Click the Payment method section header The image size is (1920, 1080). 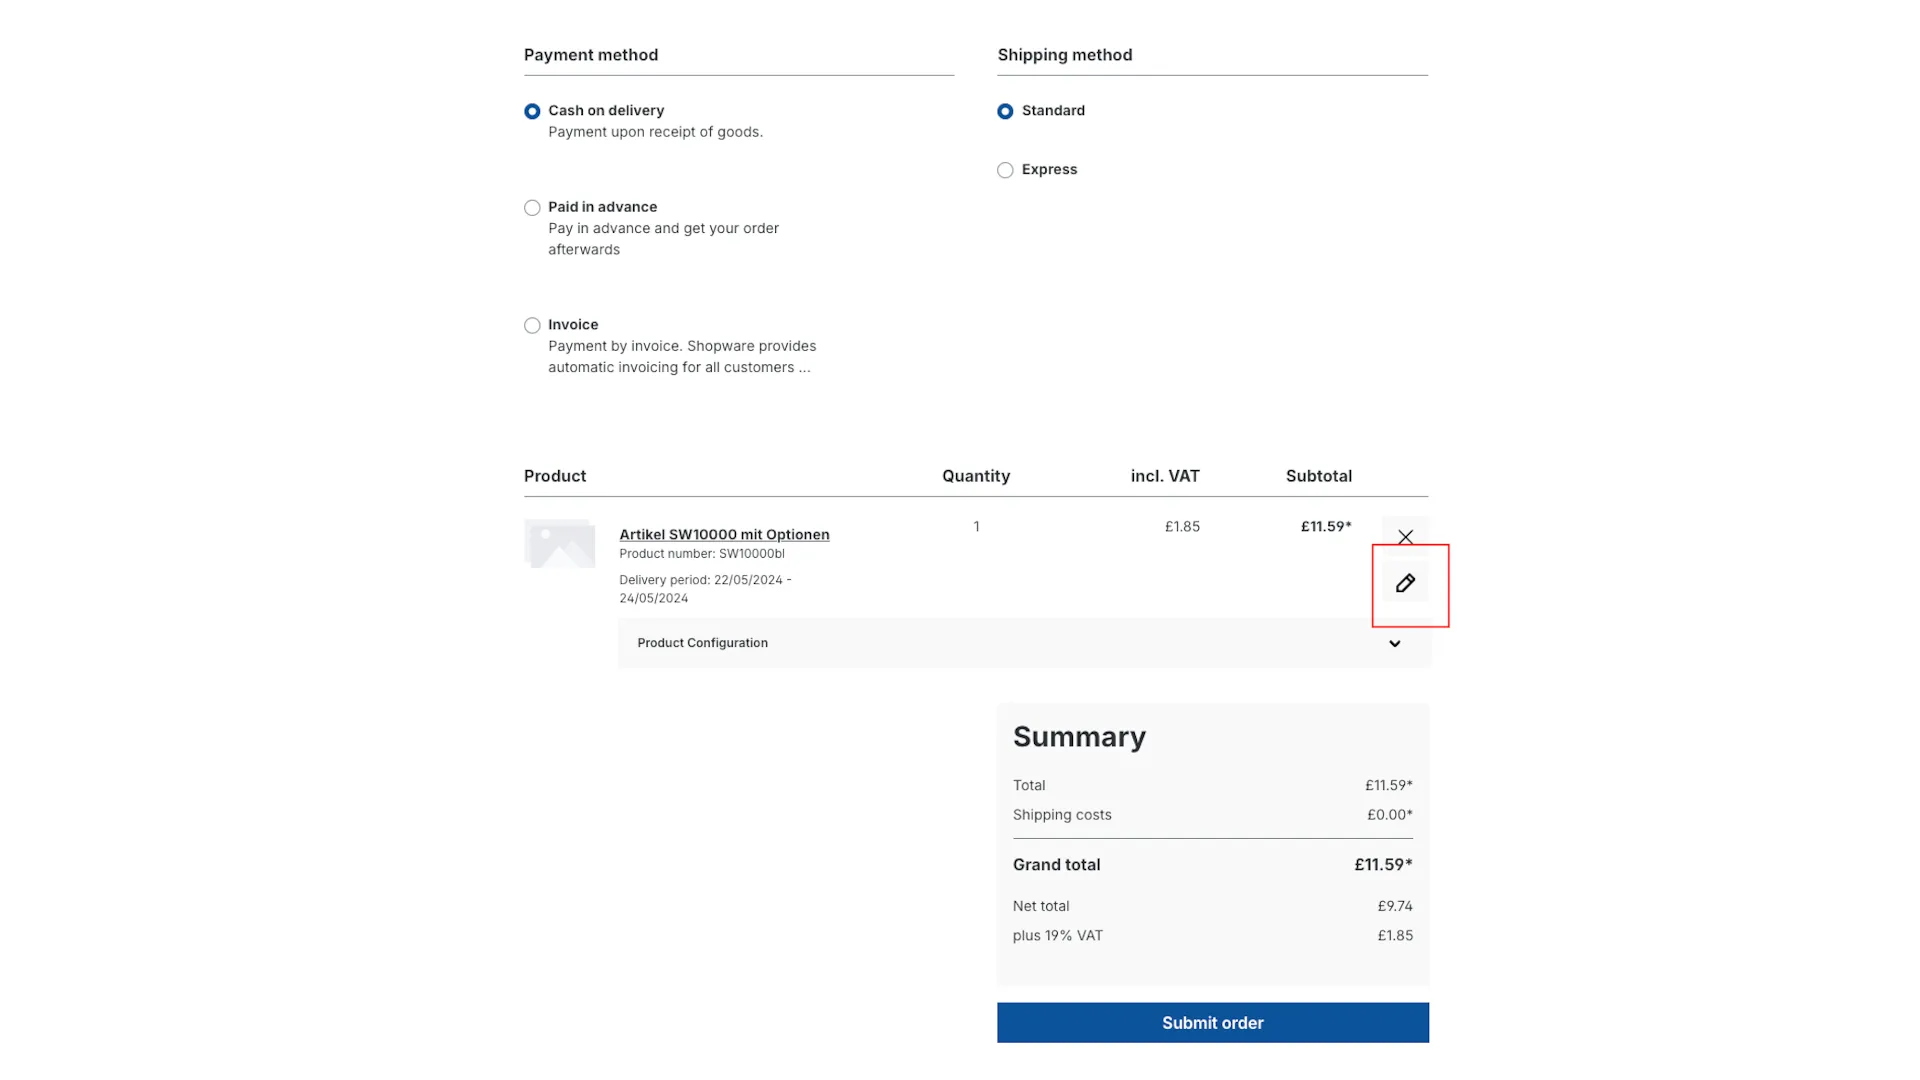coord(590,55)
